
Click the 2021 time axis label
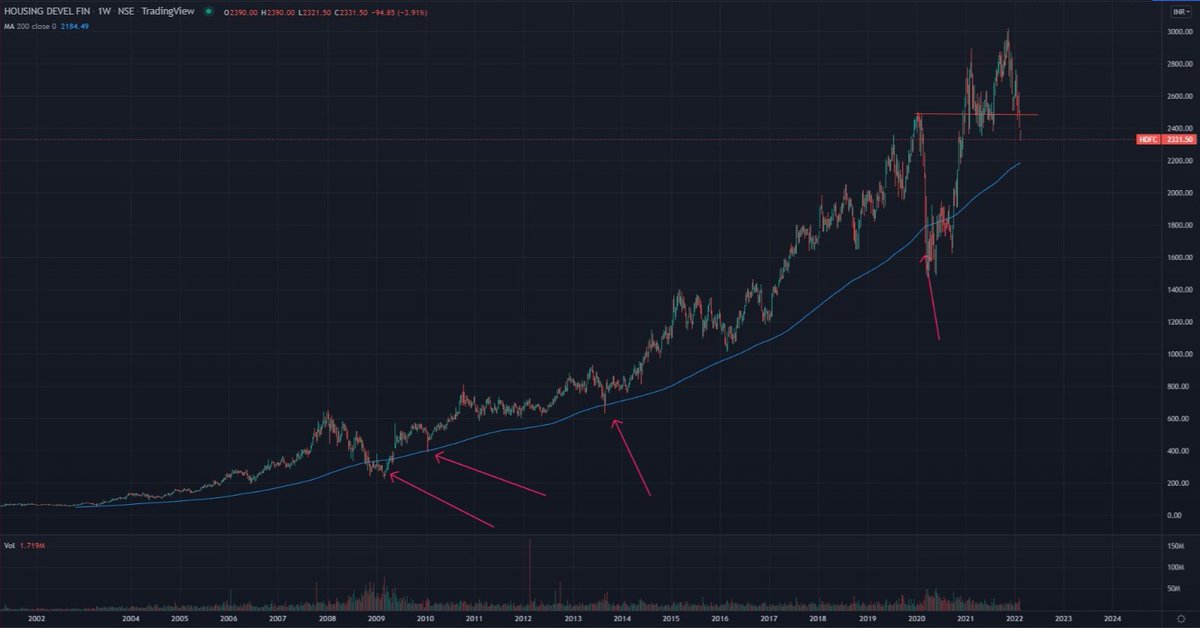(965, 619)
